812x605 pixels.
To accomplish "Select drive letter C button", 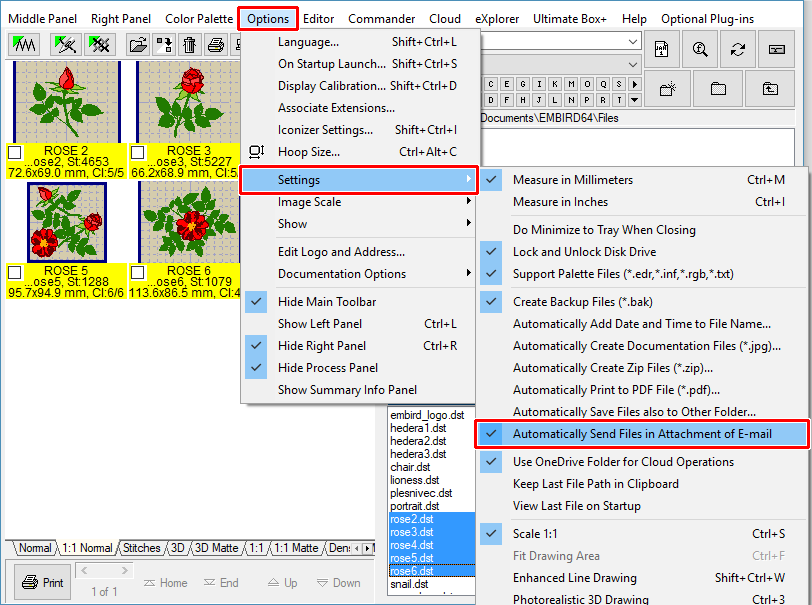I will pos(491,84).
